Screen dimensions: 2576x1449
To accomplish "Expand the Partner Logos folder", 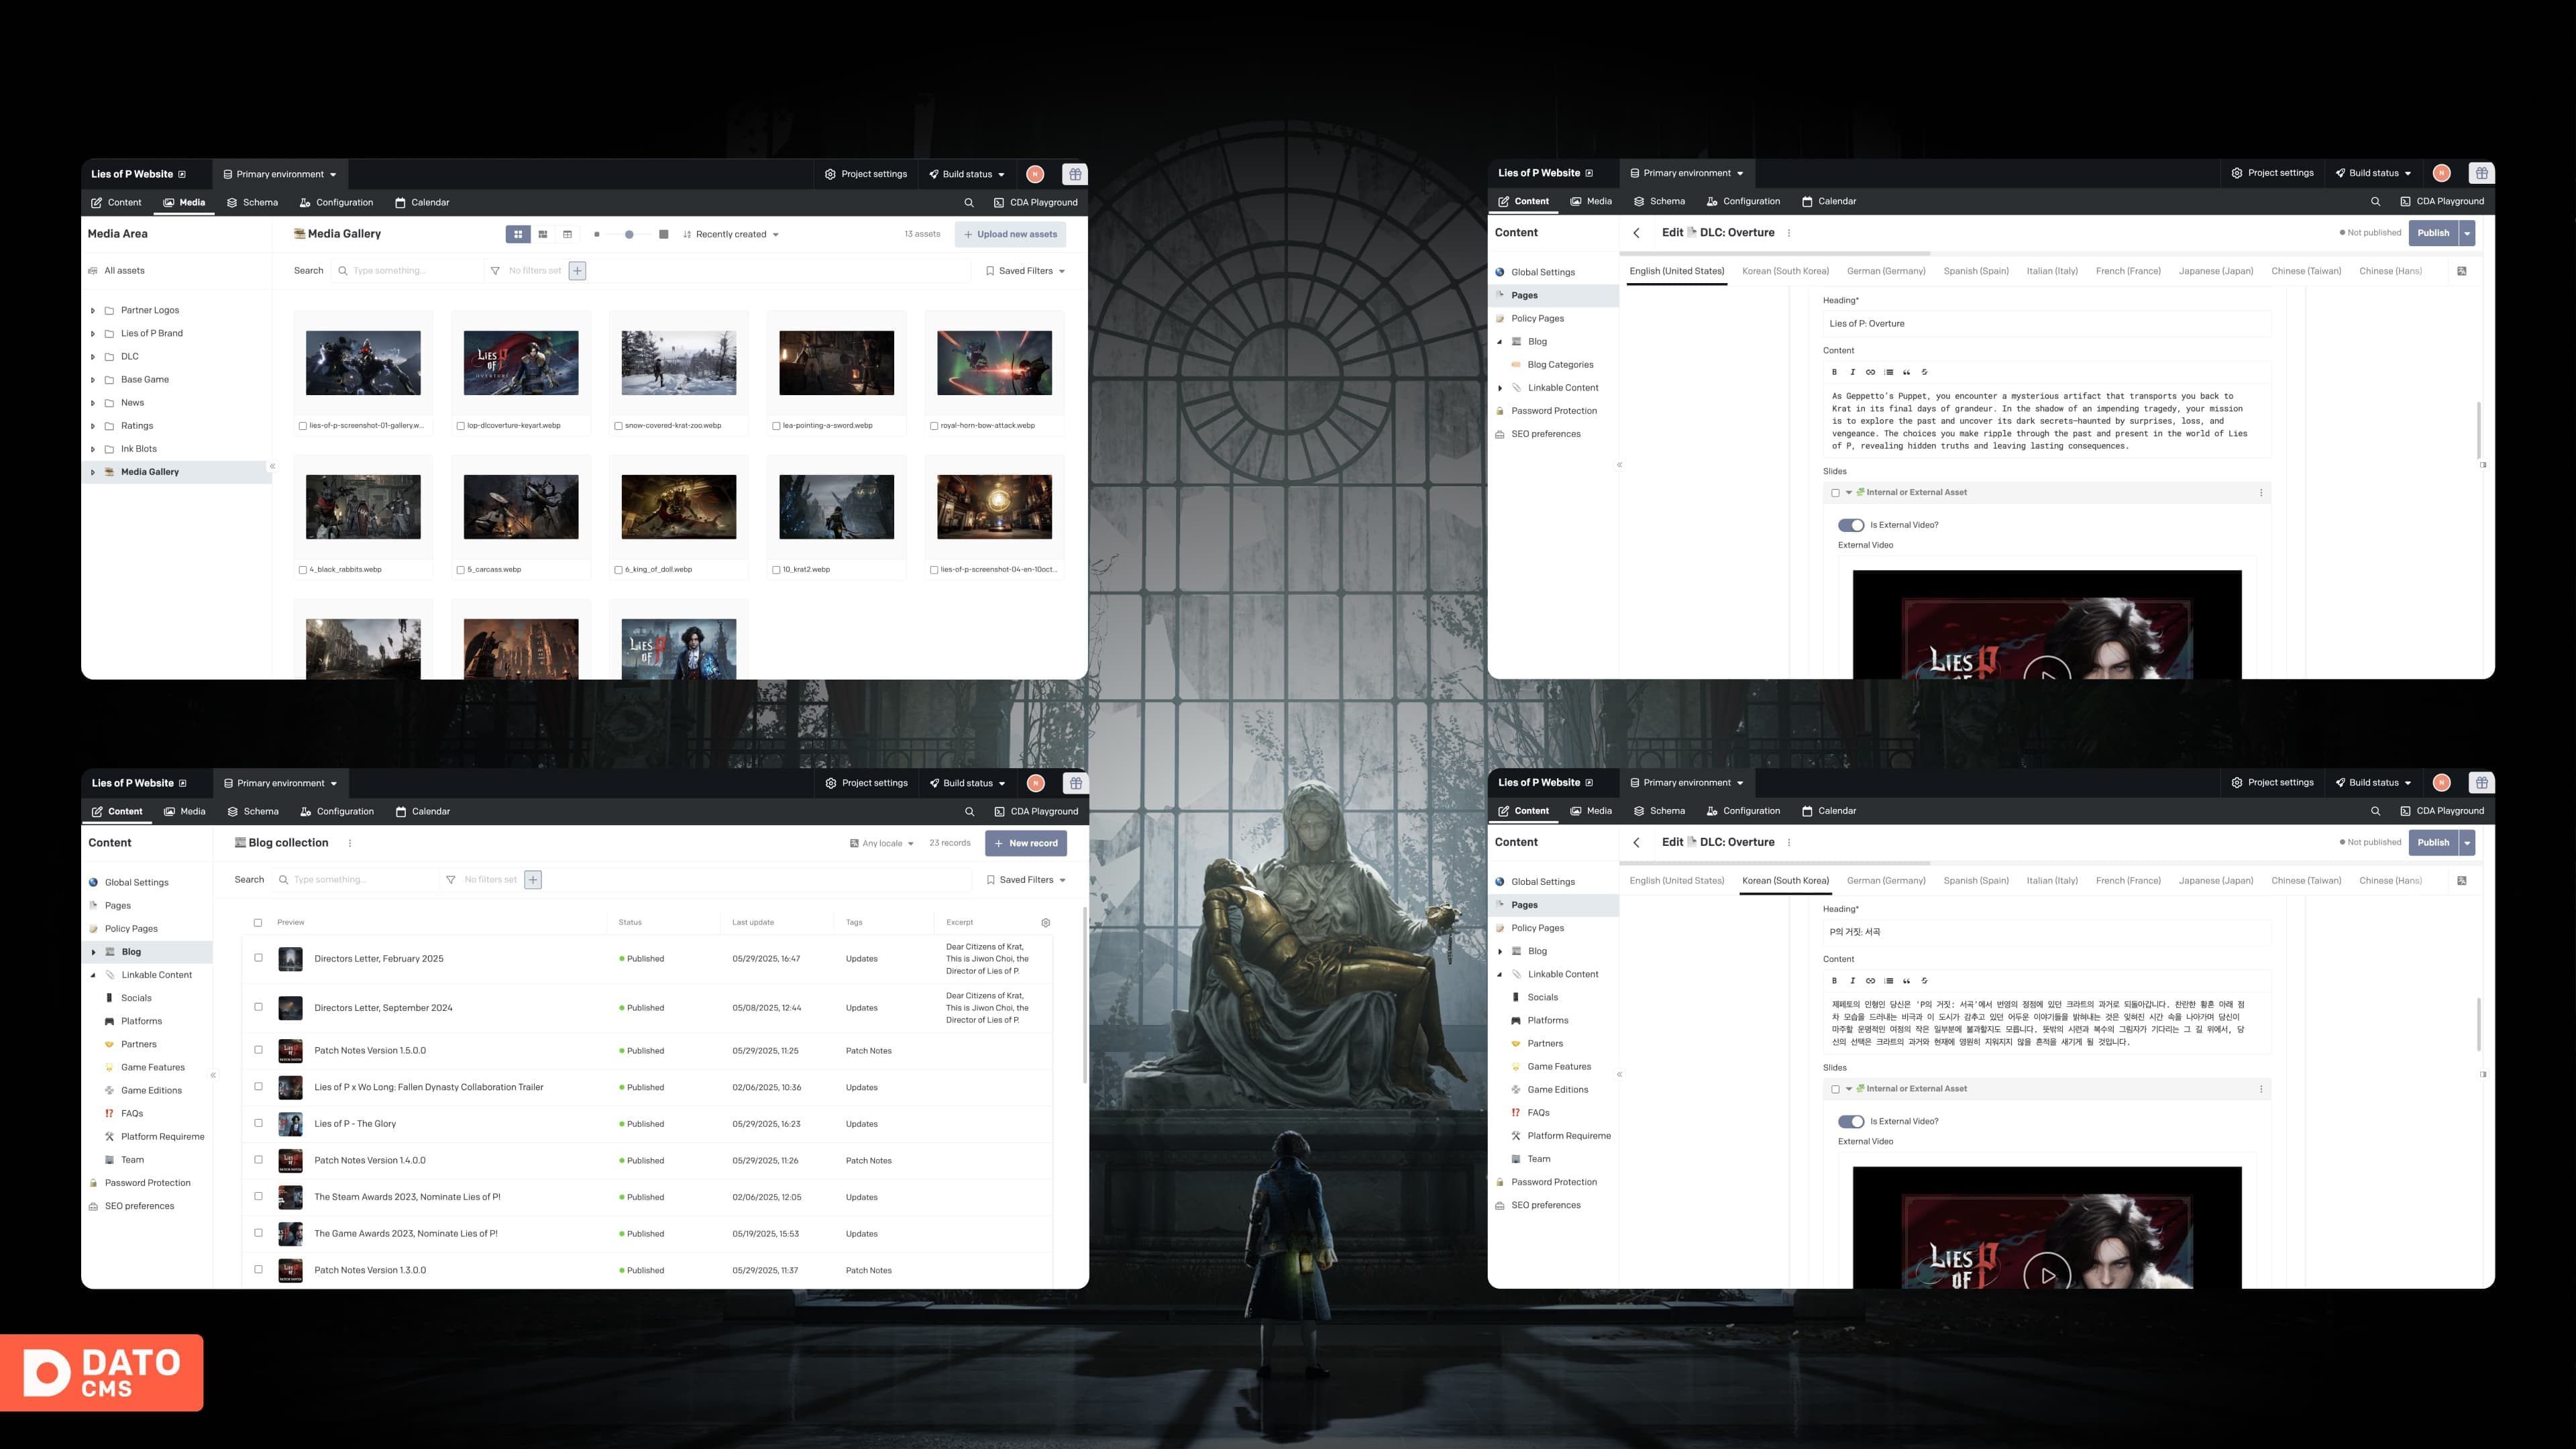I will pos(93,311).
